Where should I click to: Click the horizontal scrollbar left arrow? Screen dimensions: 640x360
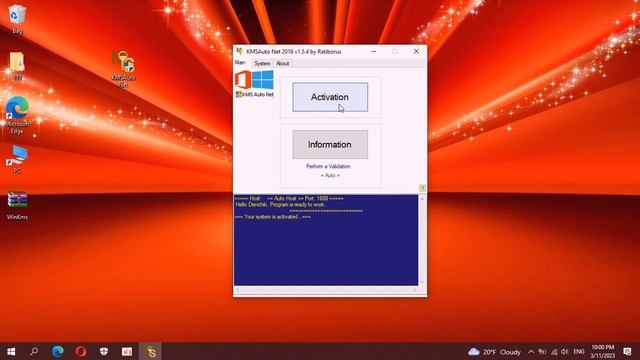click(x=238, y=290)
